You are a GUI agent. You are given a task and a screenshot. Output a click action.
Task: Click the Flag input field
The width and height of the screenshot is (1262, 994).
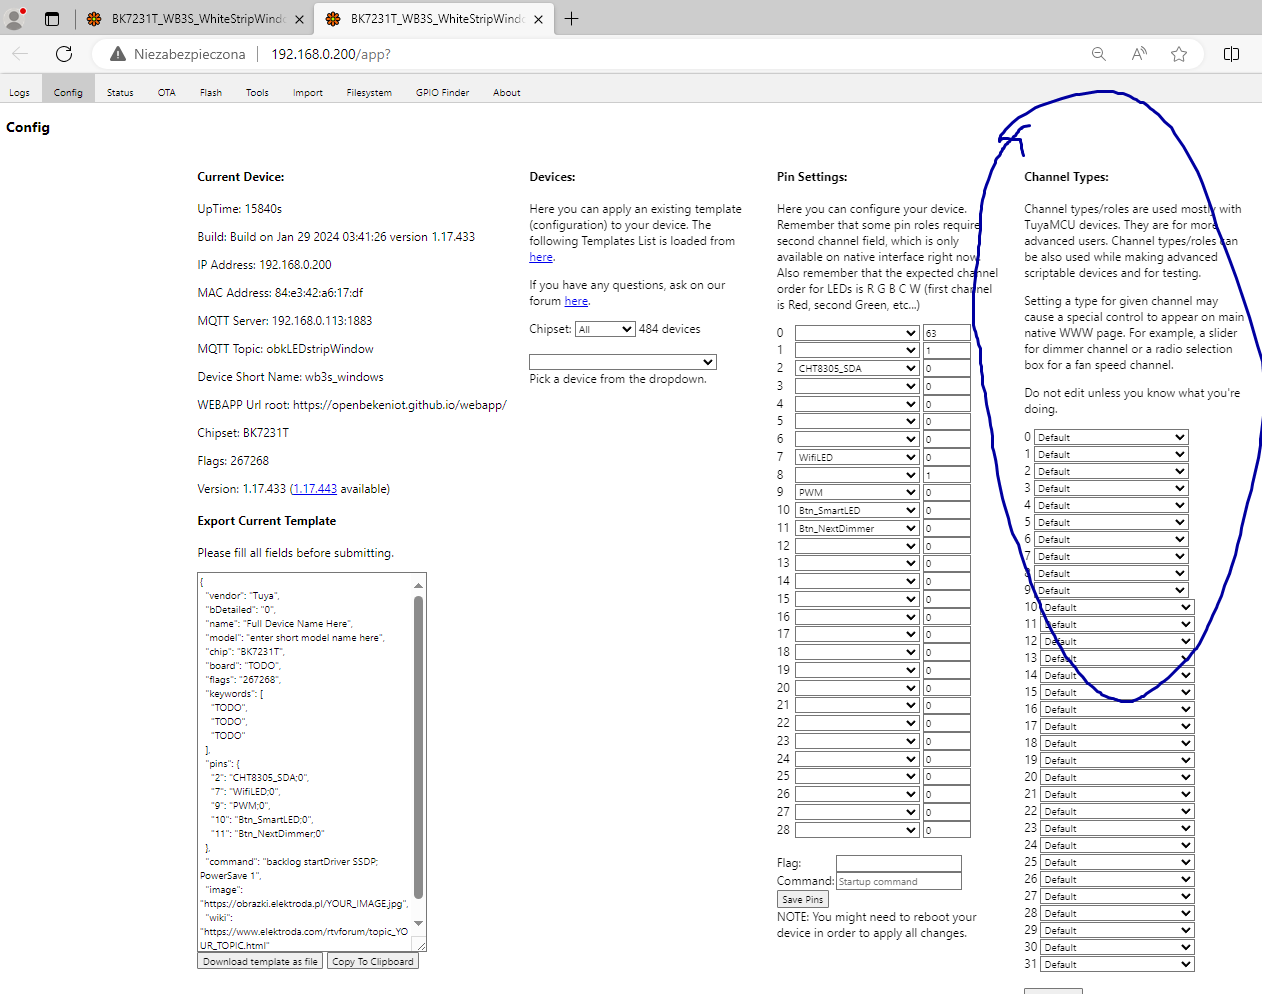[898, 863]
